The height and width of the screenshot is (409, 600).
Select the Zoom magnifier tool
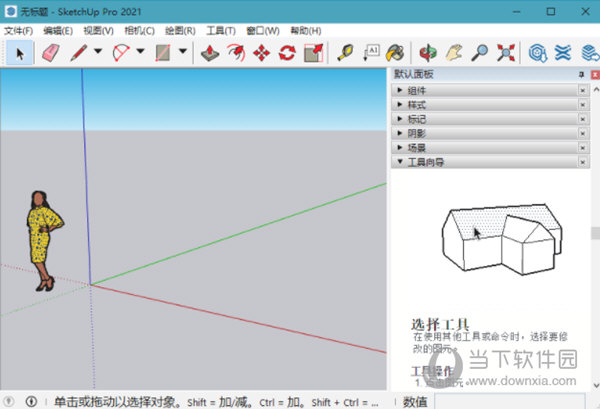click(x=479, y=53)
